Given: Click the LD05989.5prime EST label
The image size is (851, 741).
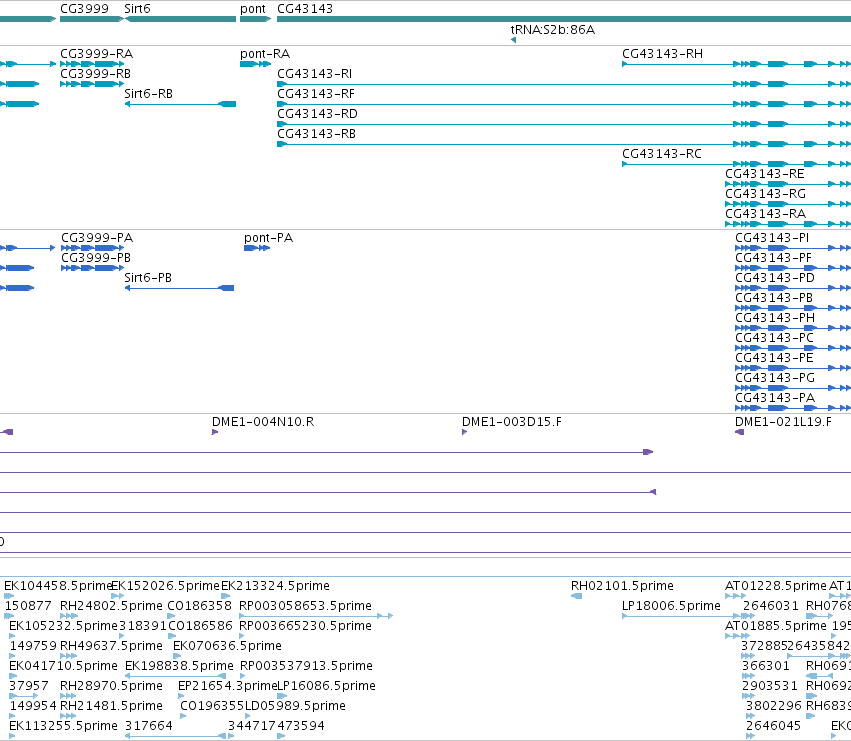Looking at the screenshot, I should [295, 707].
